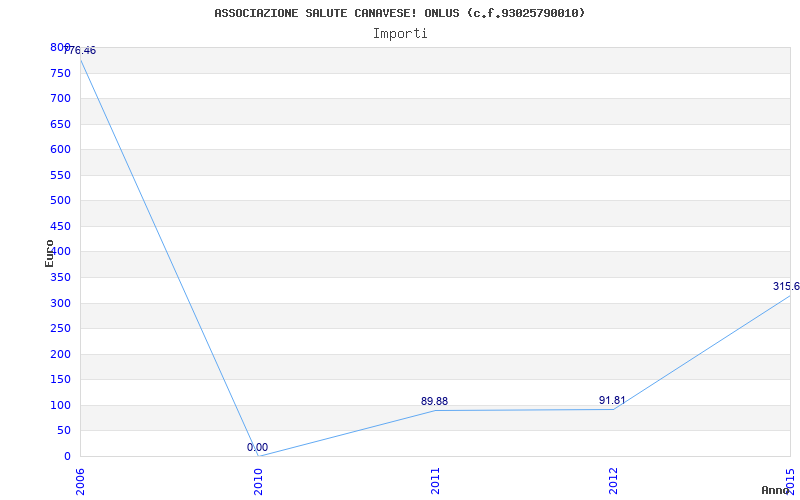Select the 91.81 data label
Screen dimensions: 800x500
tap(612, 401)
